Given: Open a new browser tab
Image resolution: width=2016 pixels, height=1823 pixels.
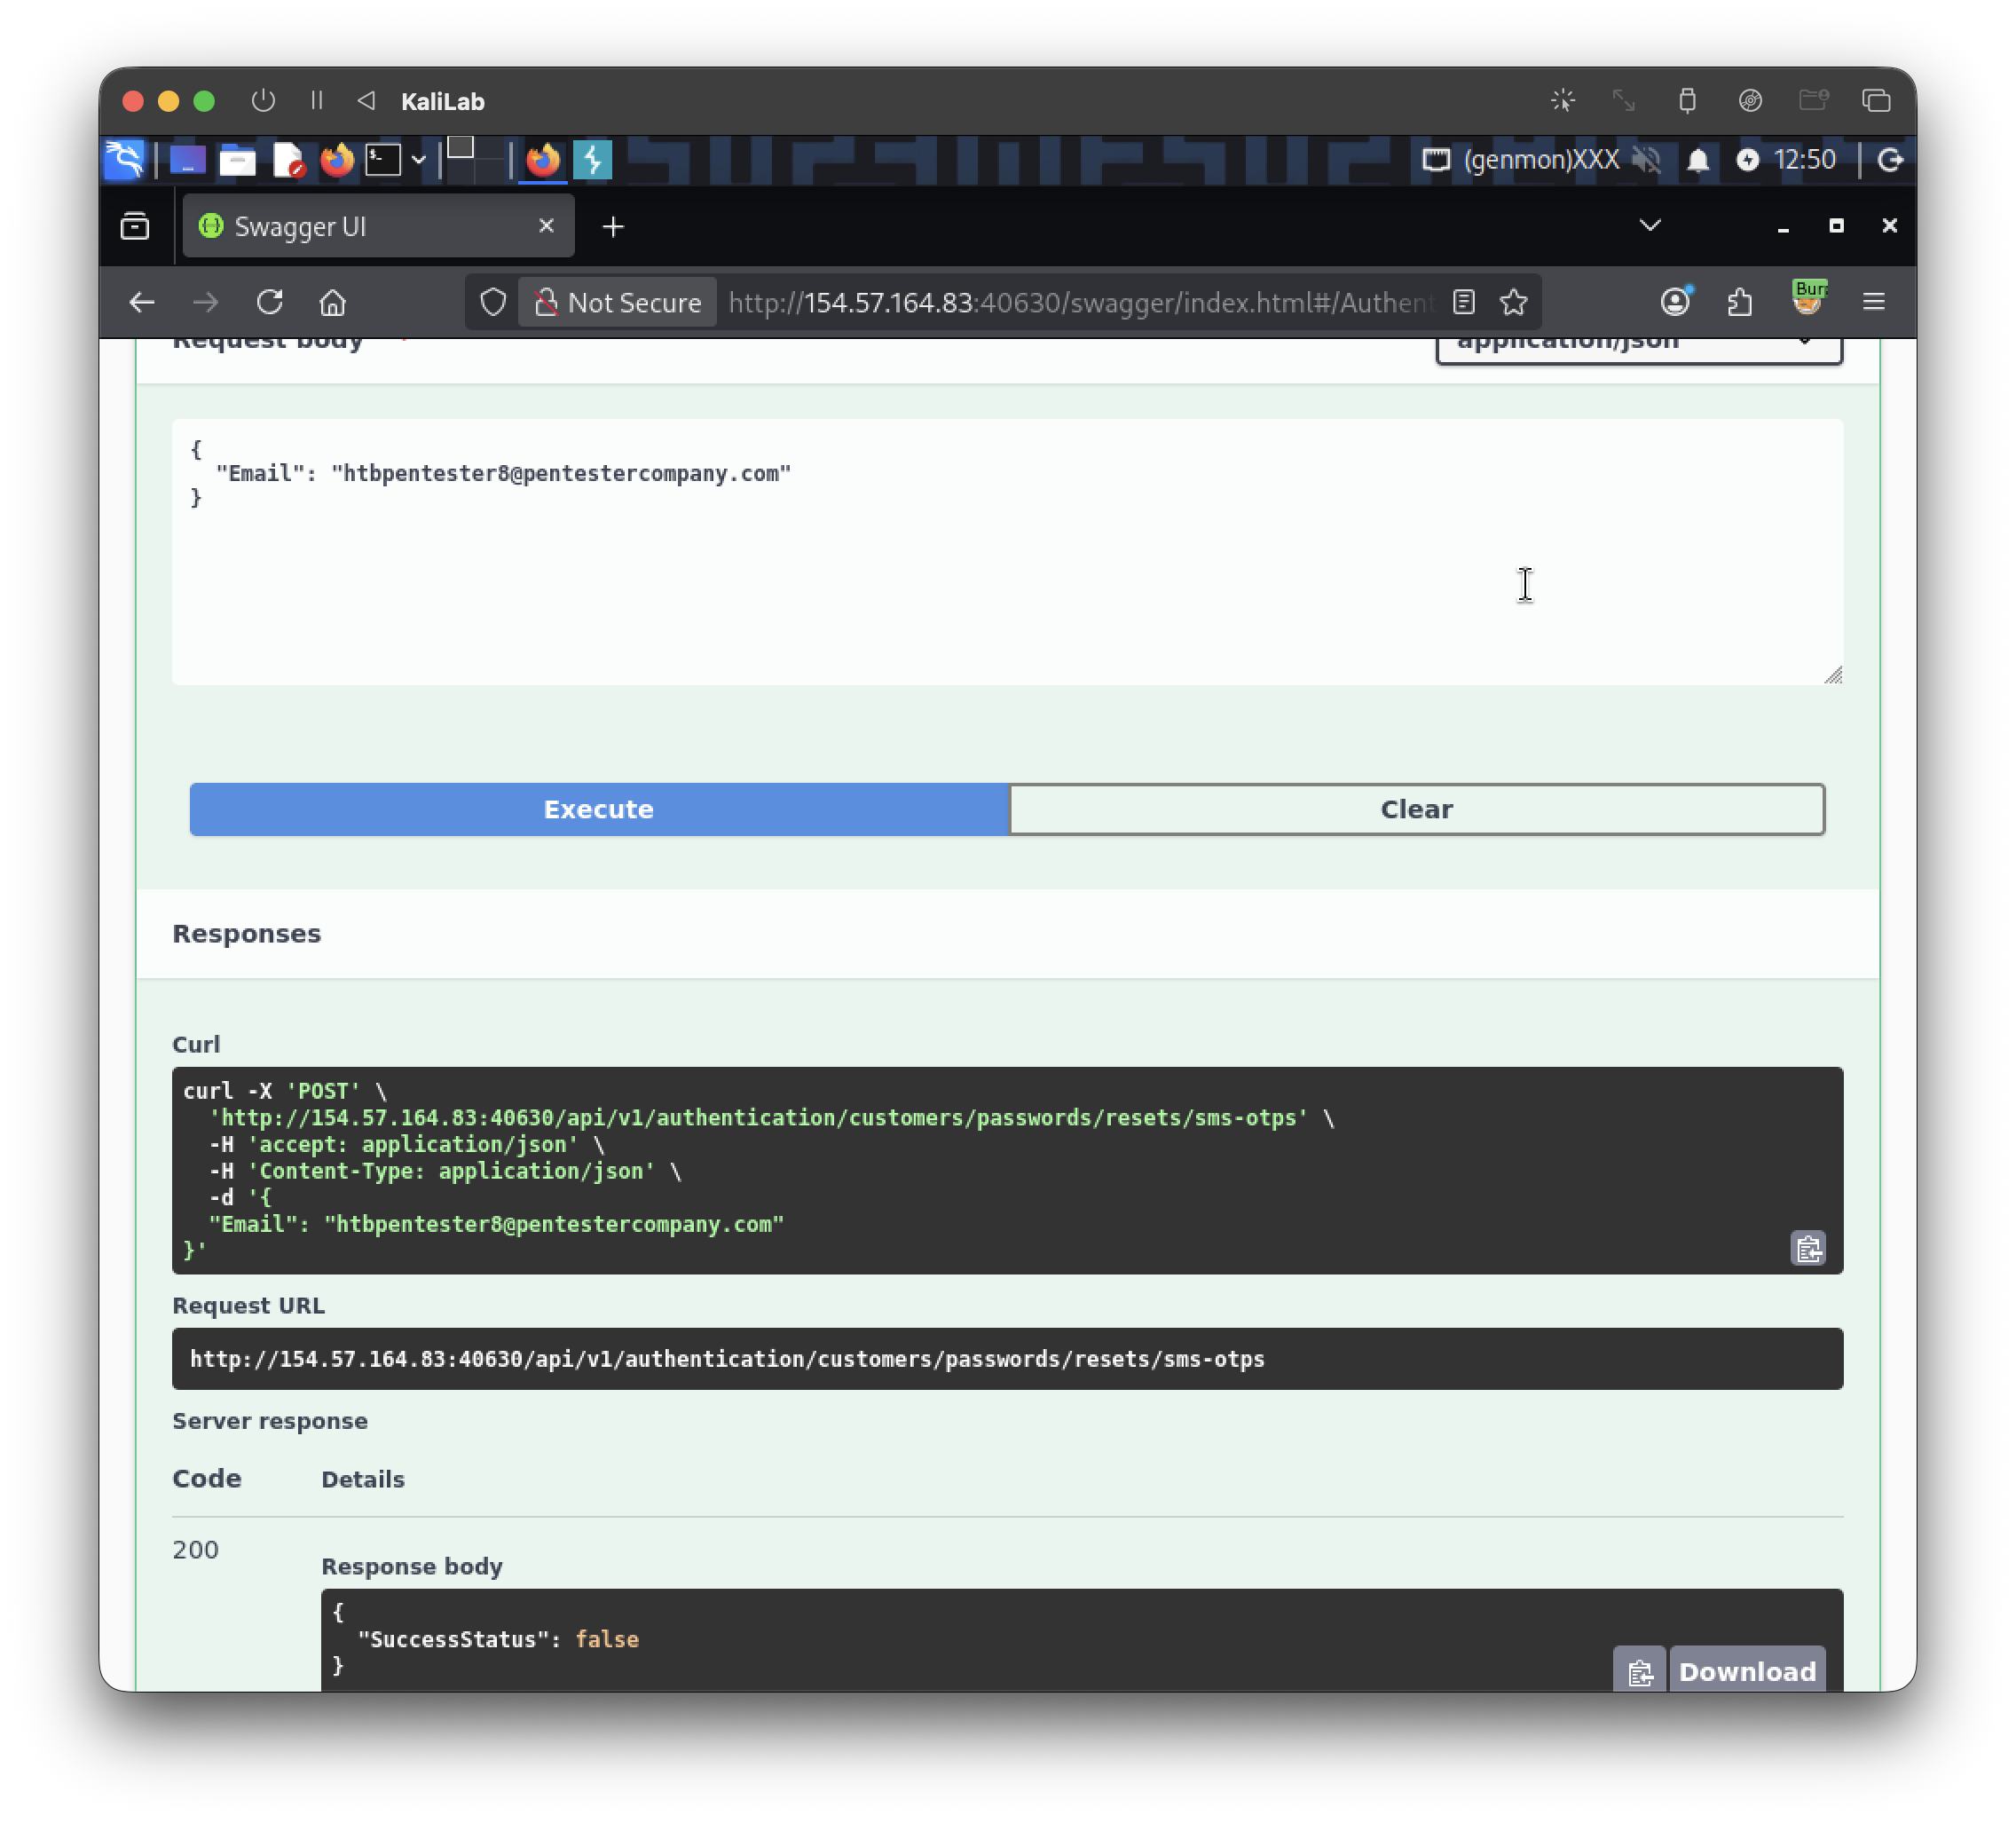Looking at the screenshot, I should [x=613, y=227].
